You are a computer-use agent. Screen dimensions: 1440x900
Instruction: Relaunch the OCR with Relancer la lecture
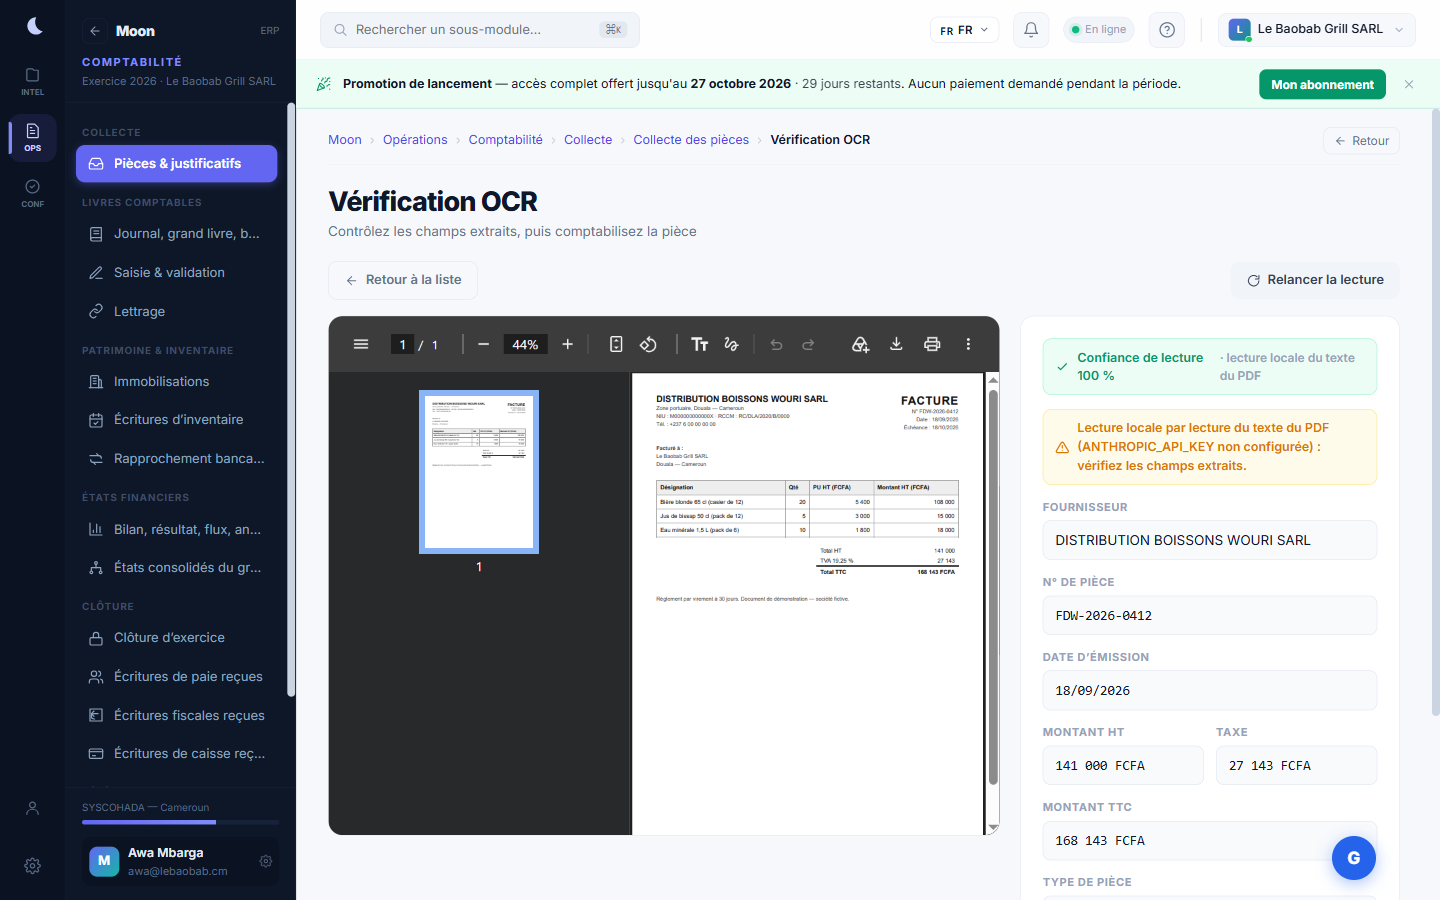(1315, 280)
